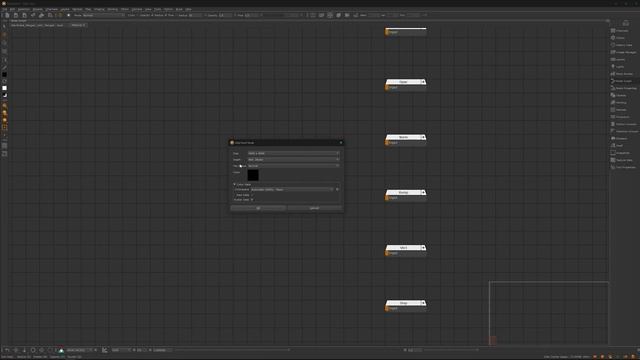Toggle the Scalar Data checkbox
The image size is (640, 360).
[x=252, y=200]
